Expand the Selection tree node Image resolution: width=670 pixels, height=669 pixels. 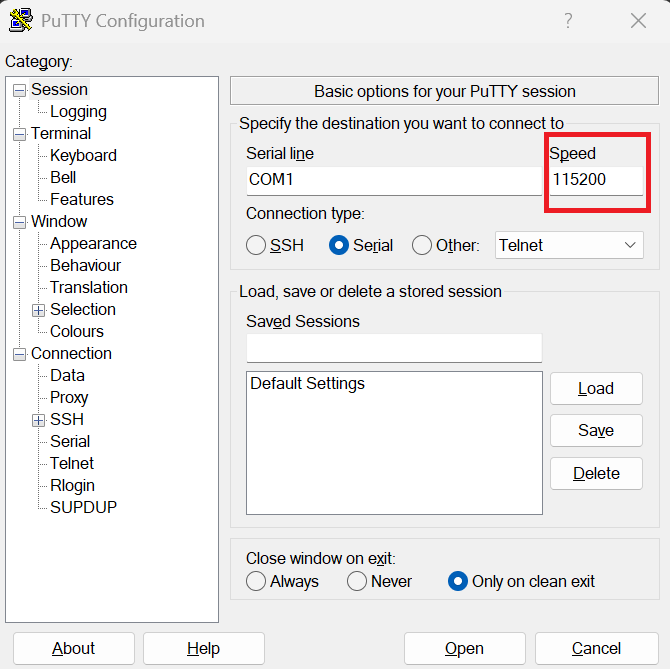39,310
